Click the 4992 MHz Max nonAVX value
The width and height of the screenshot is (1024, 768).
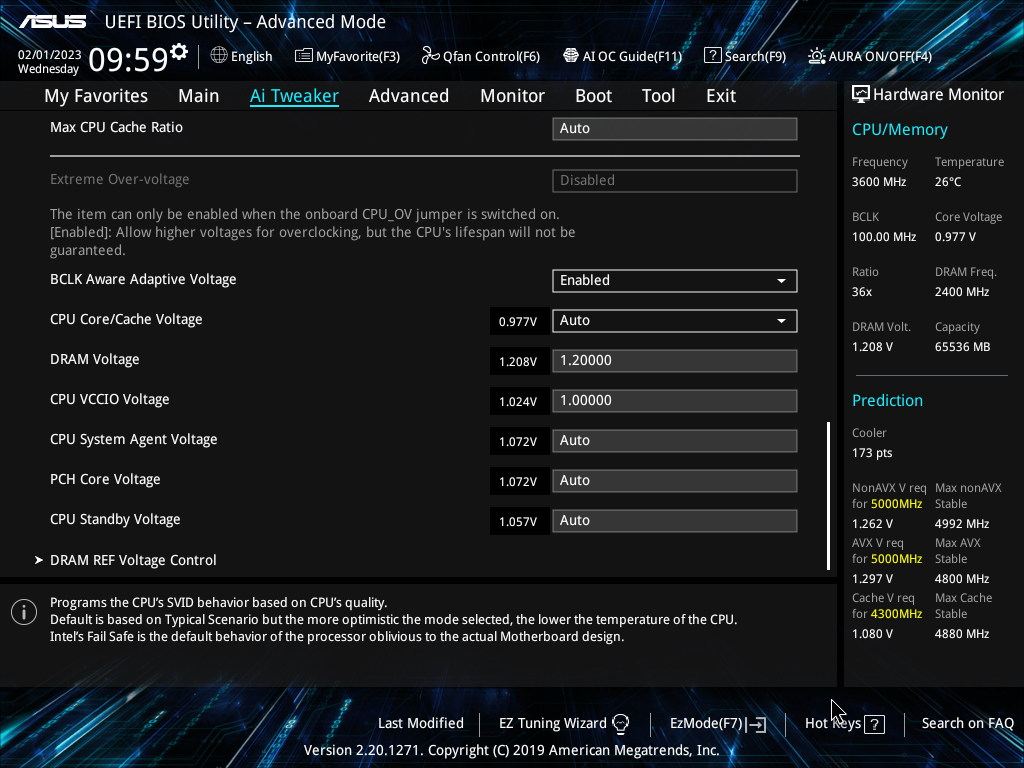pyautogui.click(x=962, y=524)
